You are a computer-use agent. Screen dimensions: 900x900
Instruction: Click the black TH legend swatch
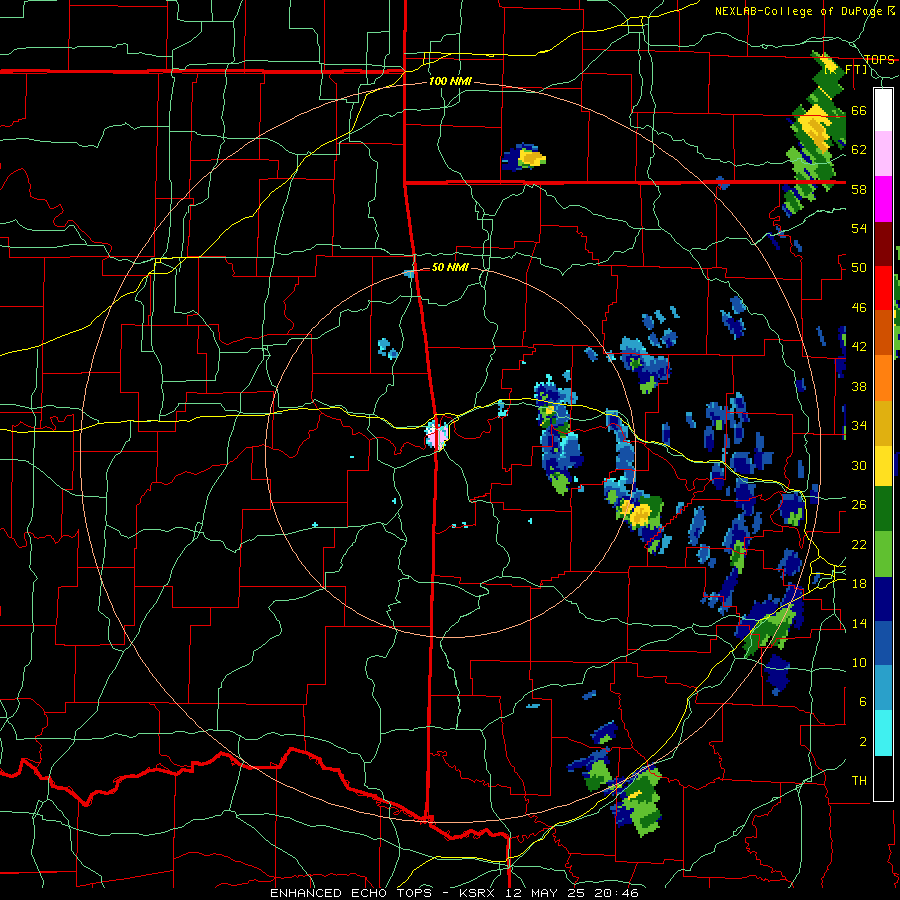pos(883,778)
